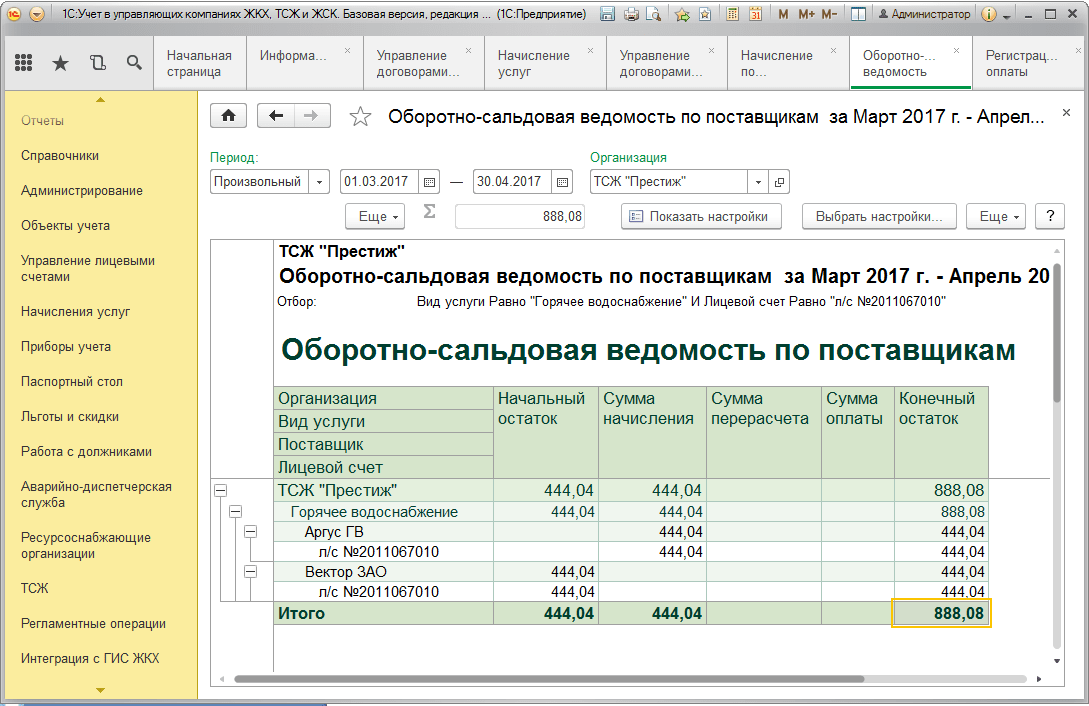Image resolution: width=1089 pixels, height=706 pixels.
Task: Open the search magnifier icon
Action: coord(134,63)
